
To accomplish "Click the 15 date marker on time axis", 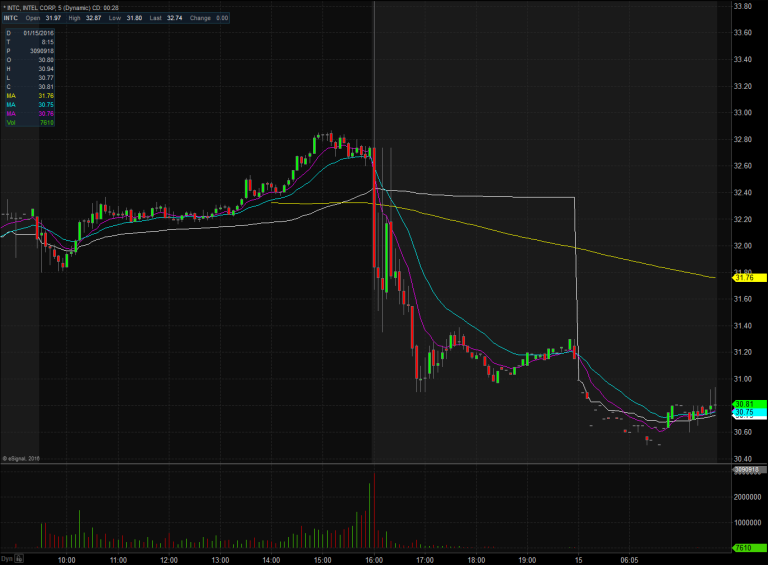I will point(578,559).
